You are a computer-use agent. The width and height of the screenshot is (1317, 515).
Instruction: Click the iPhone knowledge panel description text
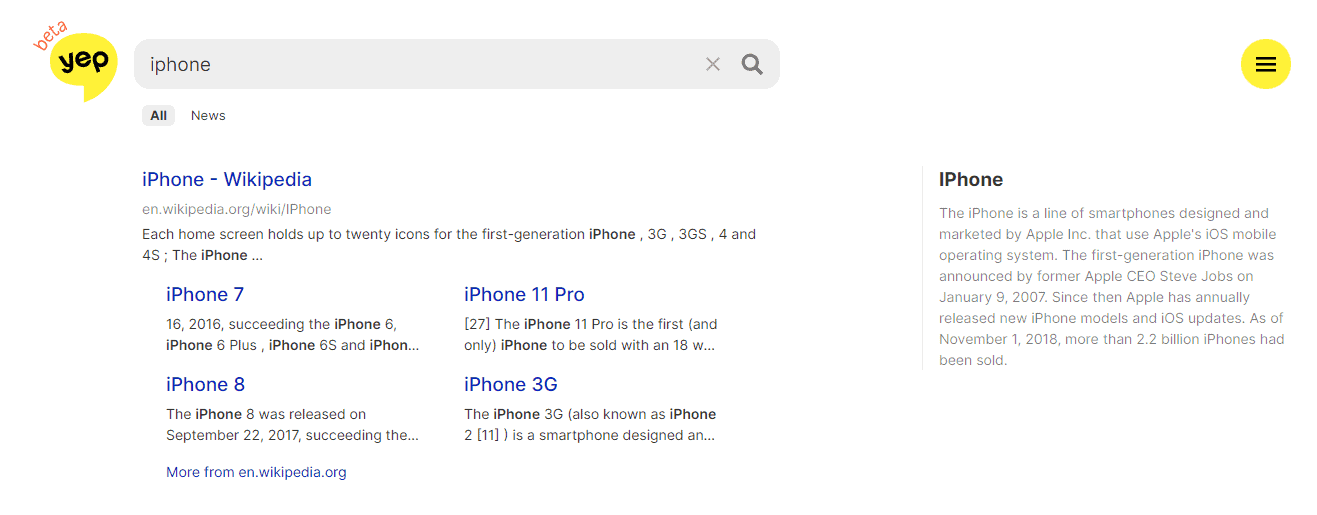click(x=1111, y=286)
